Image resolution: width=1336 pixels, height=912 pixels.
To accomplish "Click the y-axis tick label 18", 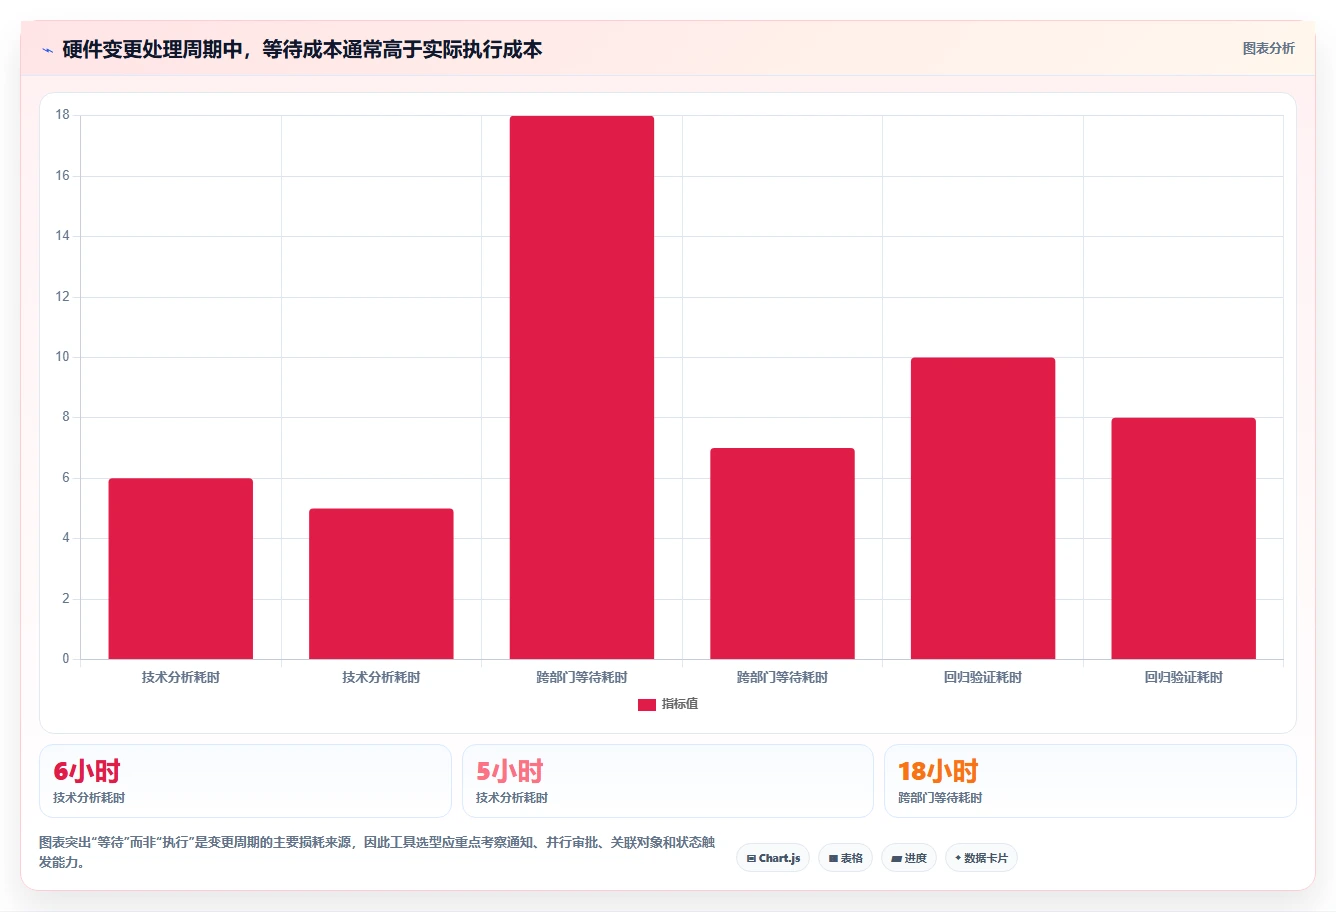I will tap(63, 115).
